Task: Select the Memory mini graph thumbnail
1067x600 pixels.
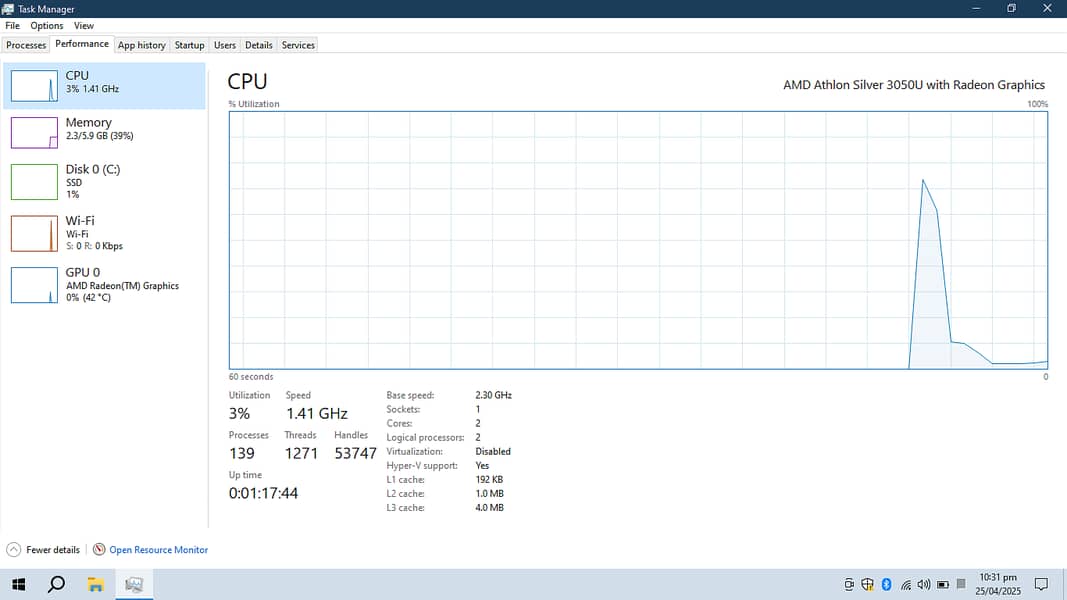Action: (x=34, y=133)
